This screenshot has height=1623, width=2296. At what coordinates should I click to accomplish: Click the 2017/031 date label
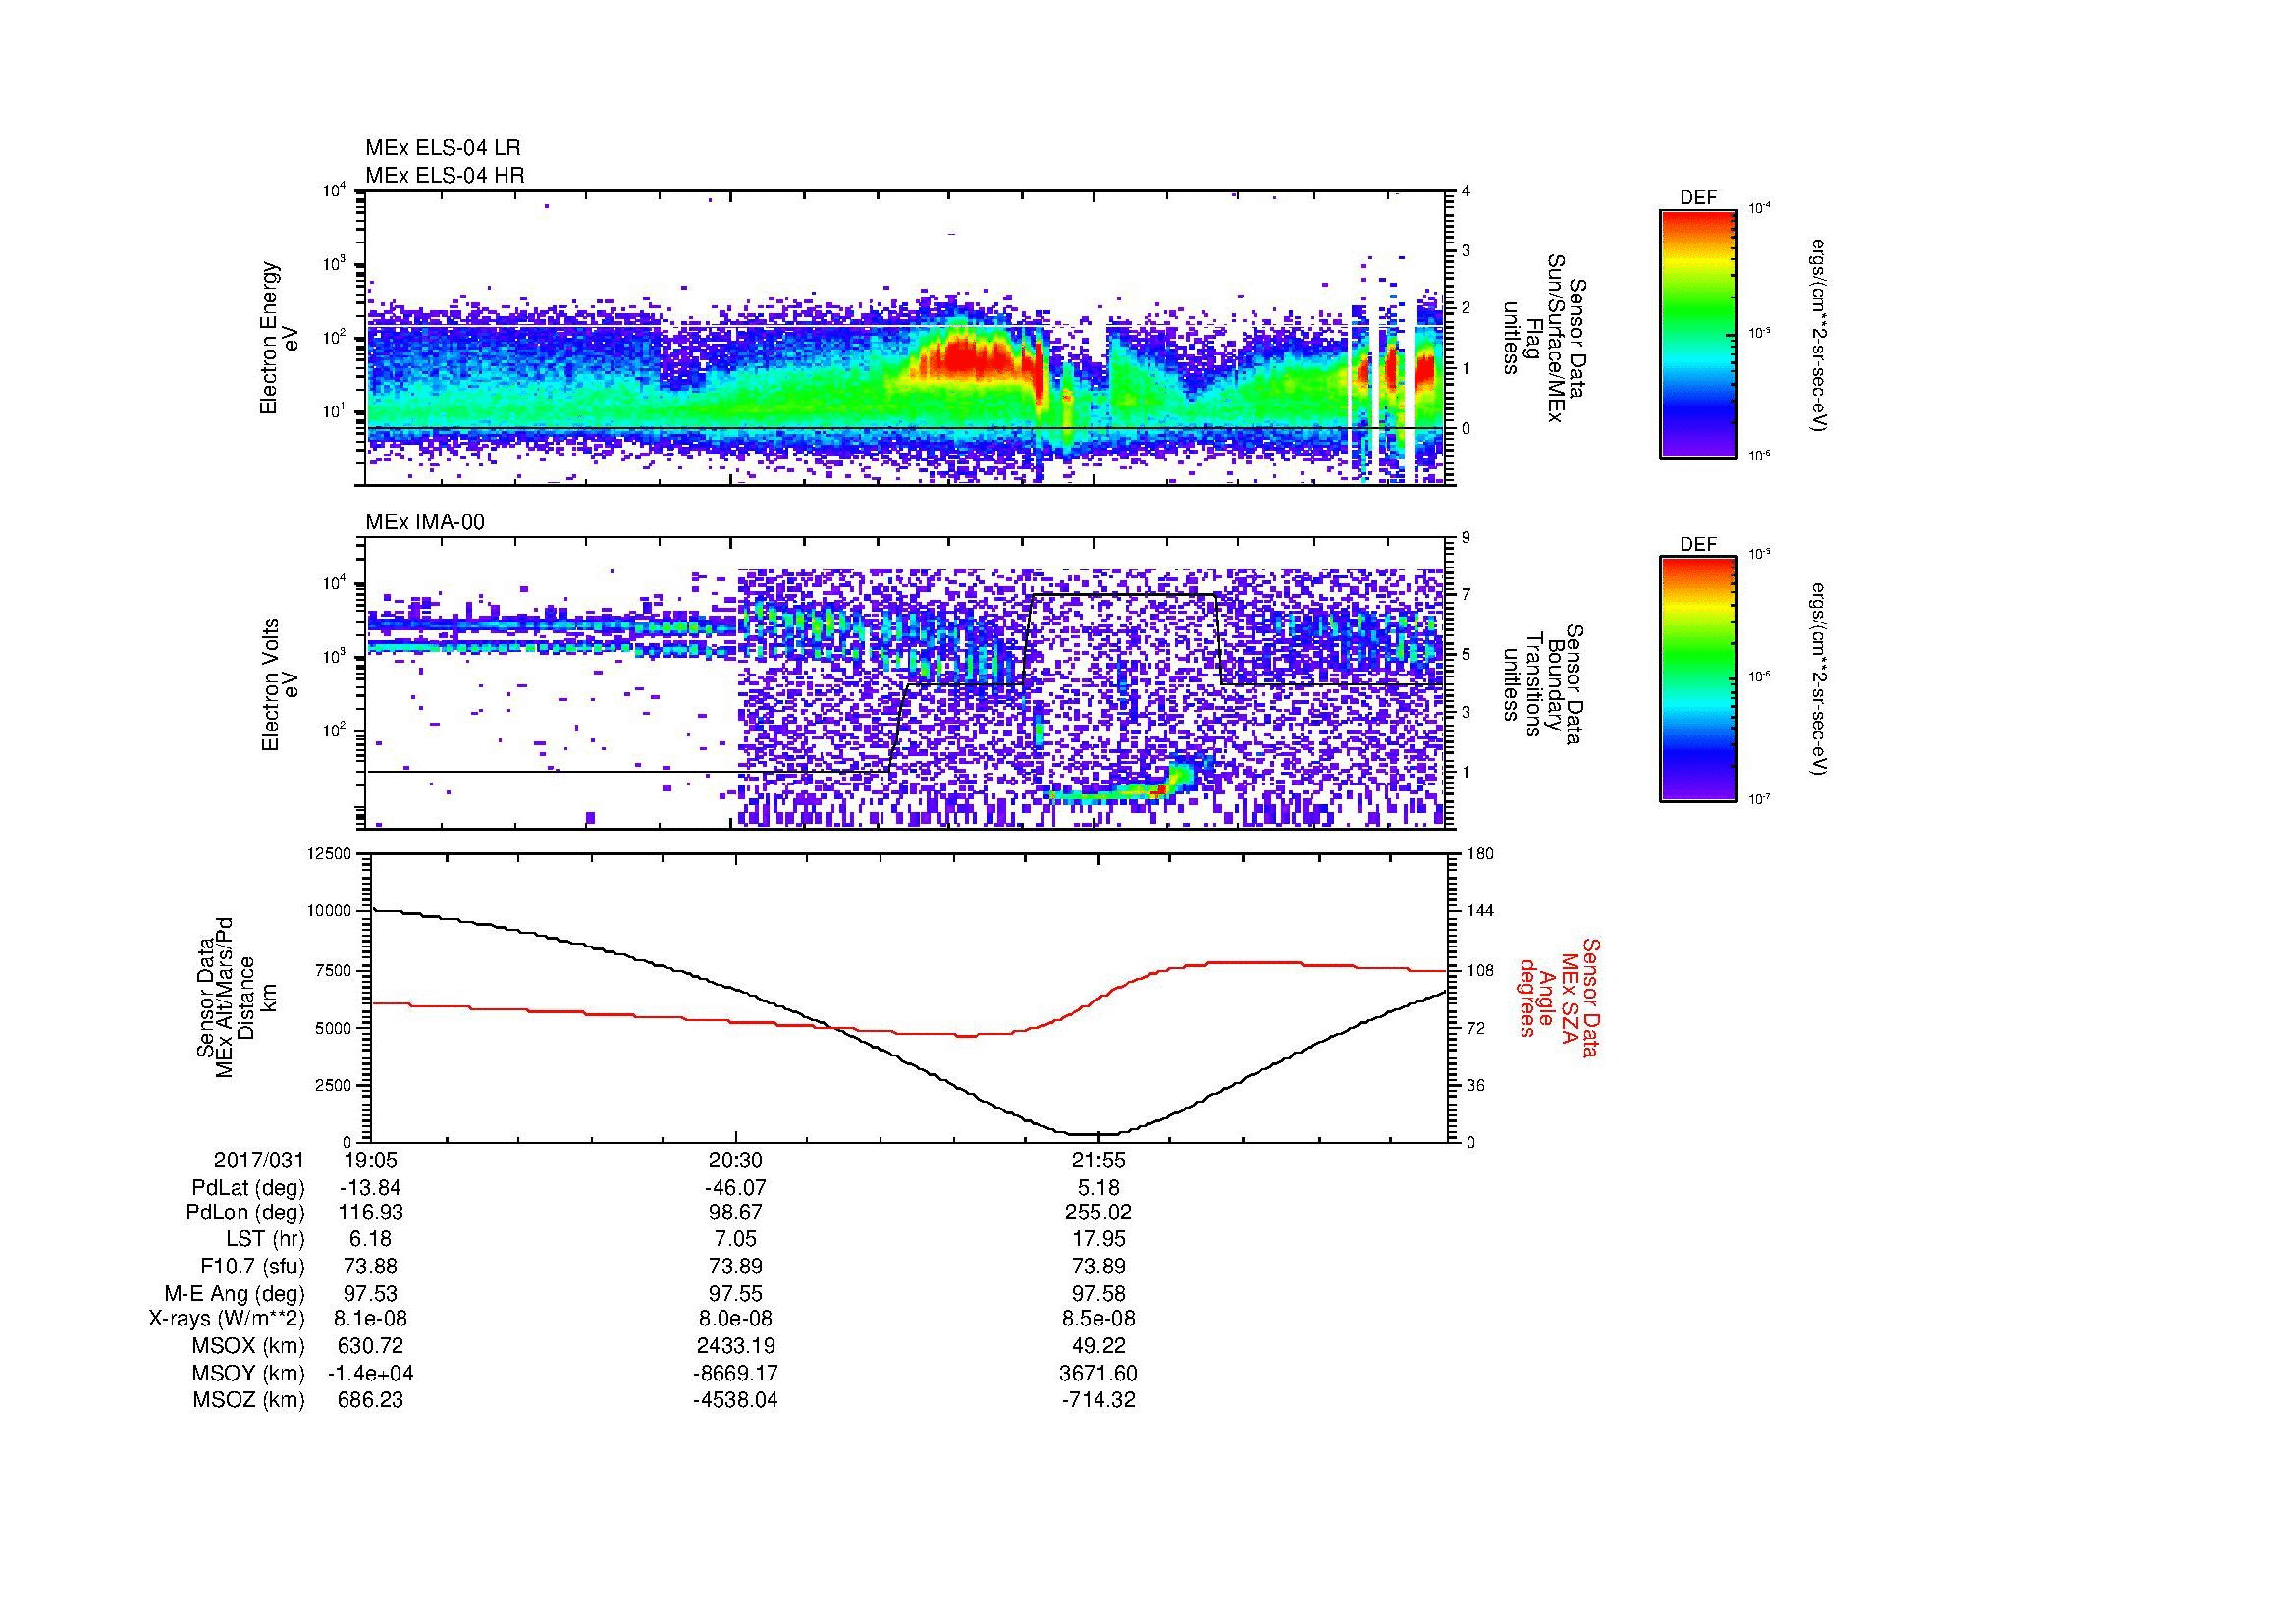259,1160
